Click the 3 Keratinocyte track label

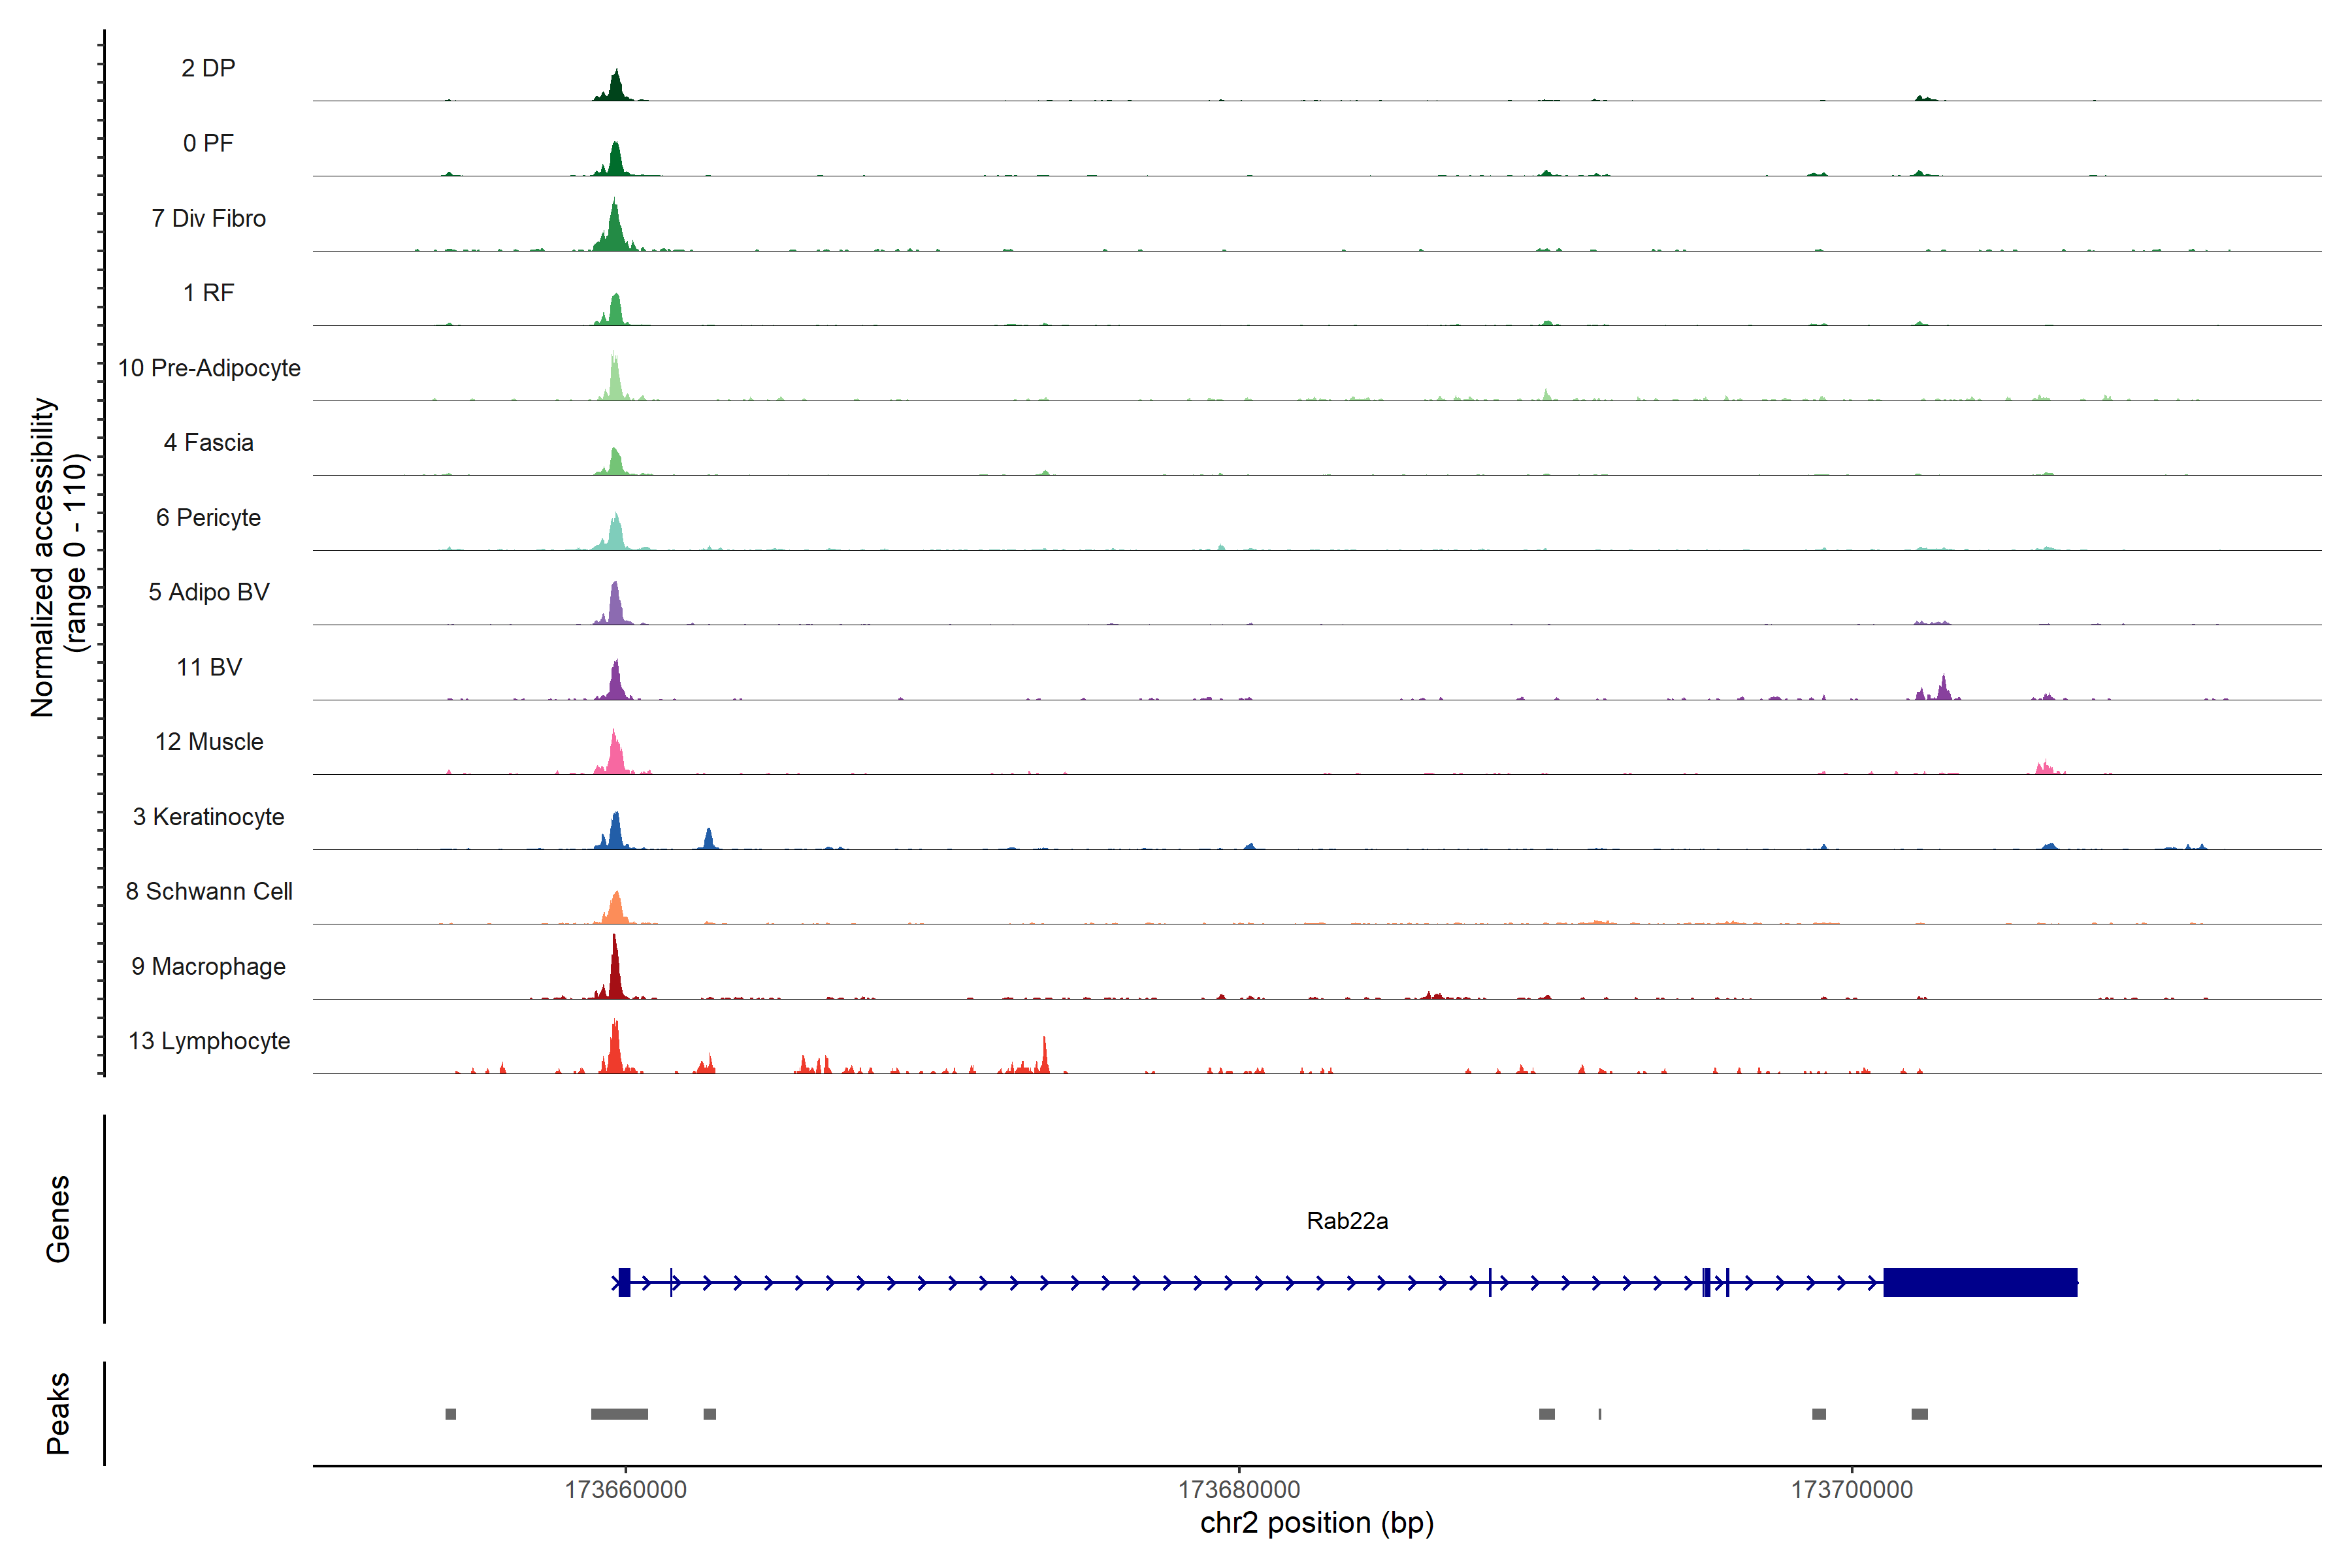[x=208, y=817]
